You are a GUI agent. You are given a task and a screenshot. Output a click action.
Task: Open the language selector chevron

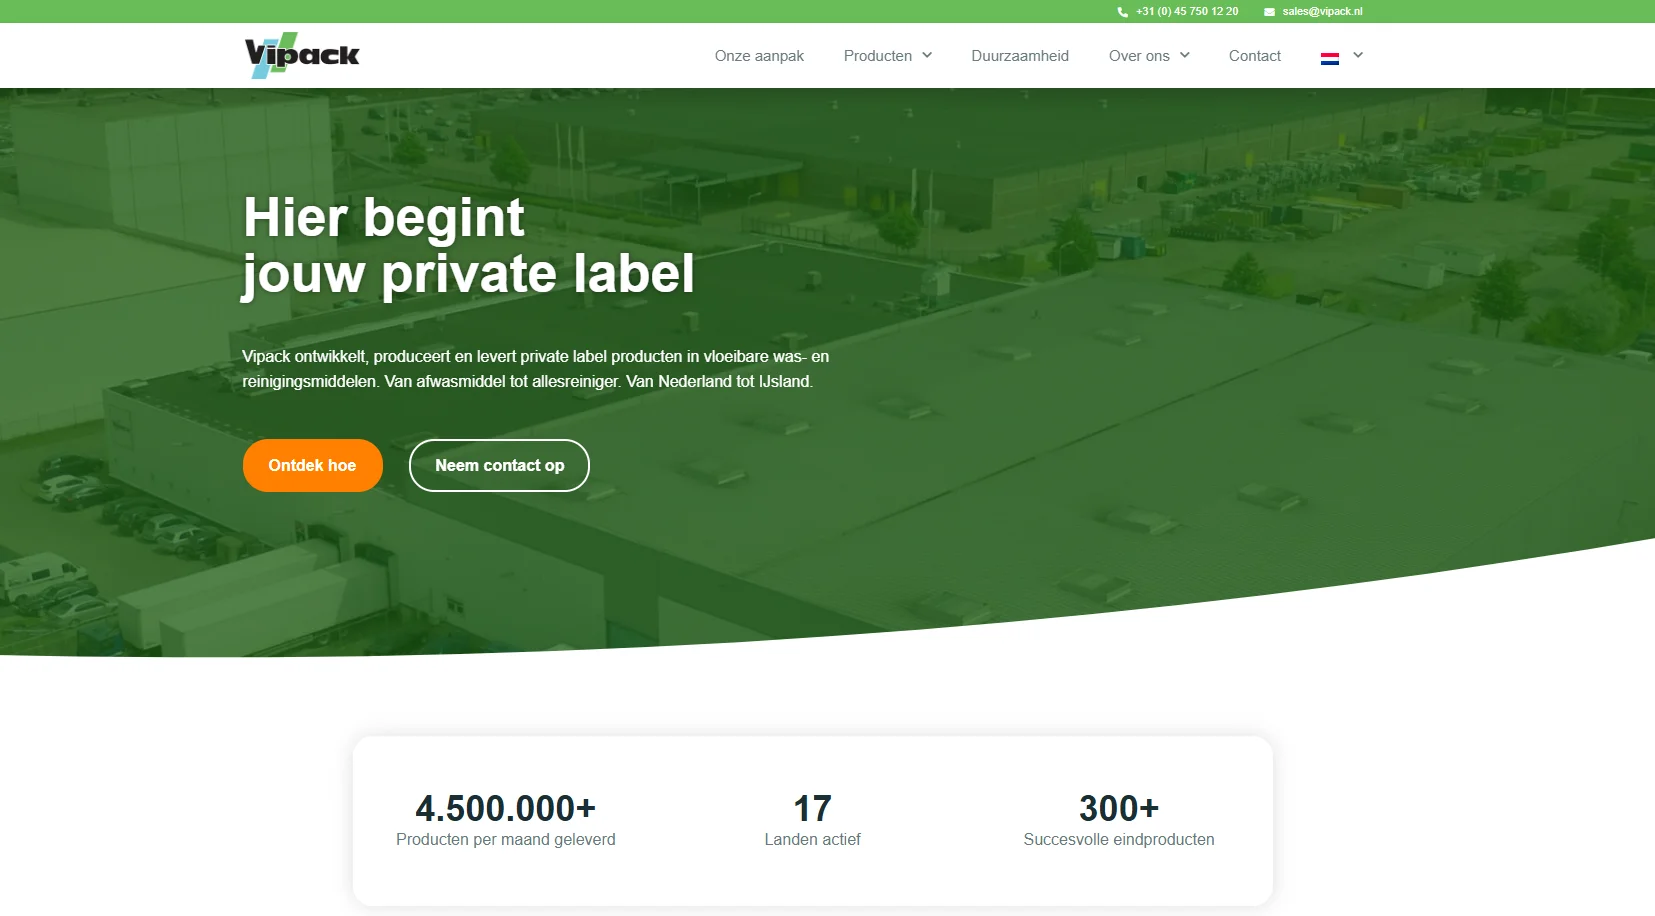tap(1358, 55)
